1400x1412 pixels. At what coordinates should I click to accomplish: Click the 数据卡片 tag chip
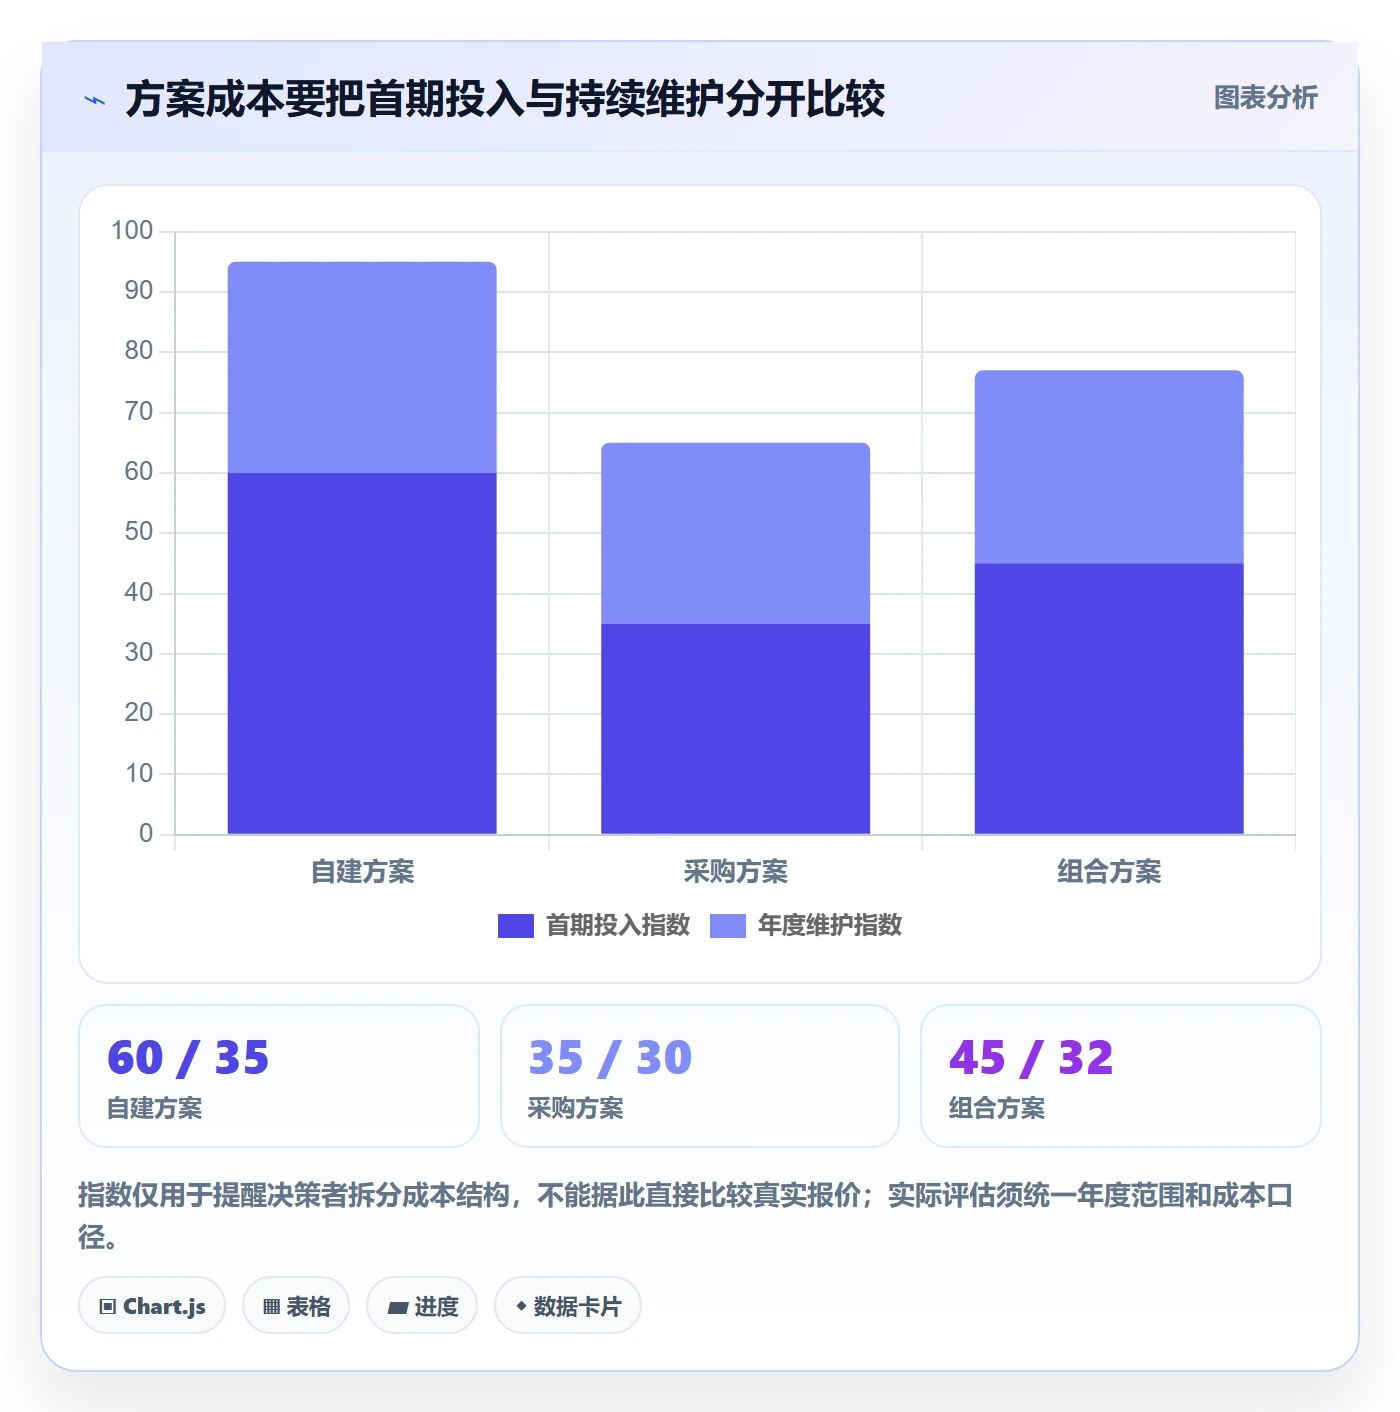pos(568,1306)
